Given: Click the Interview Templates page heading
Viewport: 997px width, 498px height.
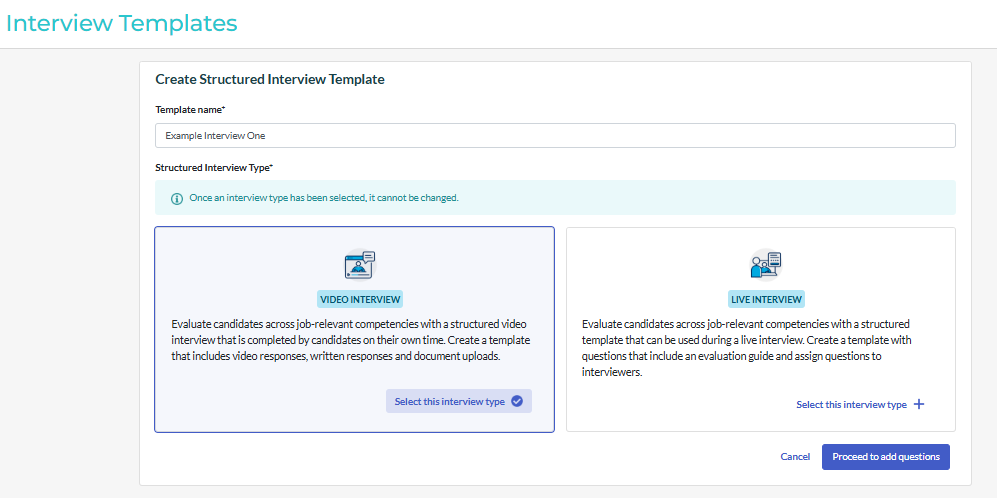Looking at the screenshot, I should [121, 24].
